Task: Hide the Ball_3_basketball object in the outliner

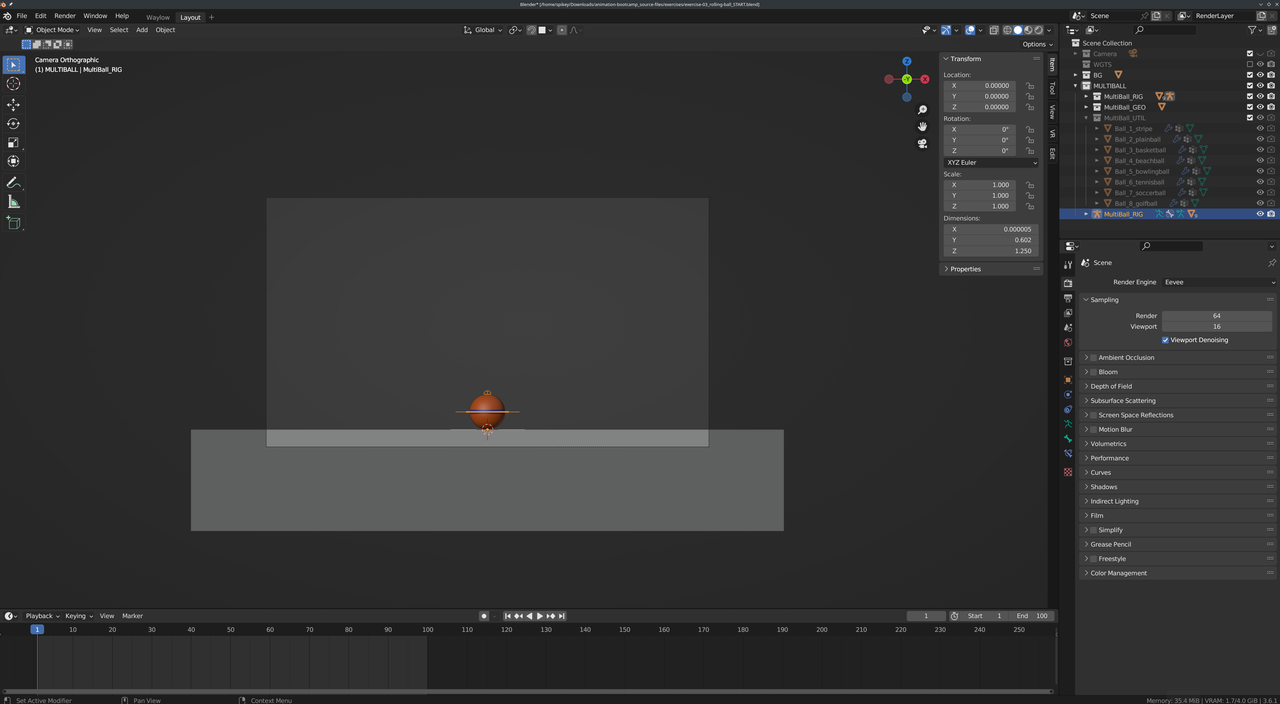Action: click(x=1259, y=149)
